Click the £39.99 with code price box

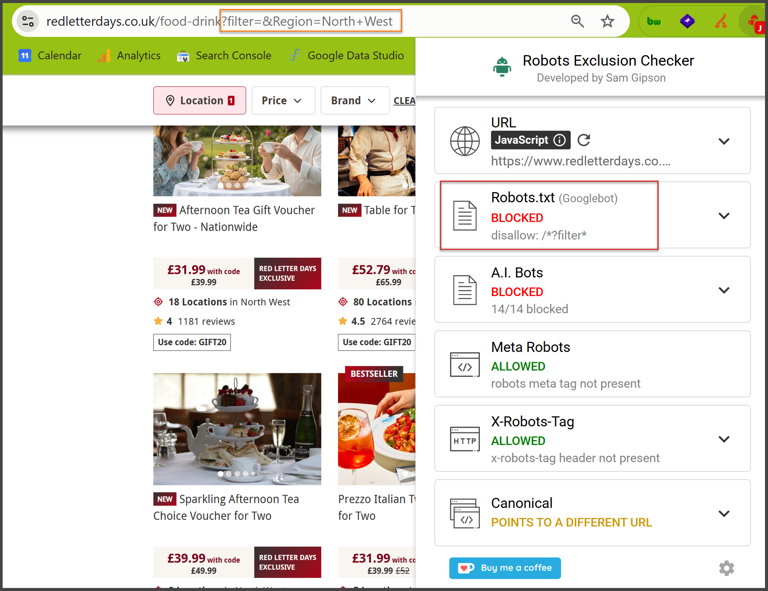pos(203,562)
